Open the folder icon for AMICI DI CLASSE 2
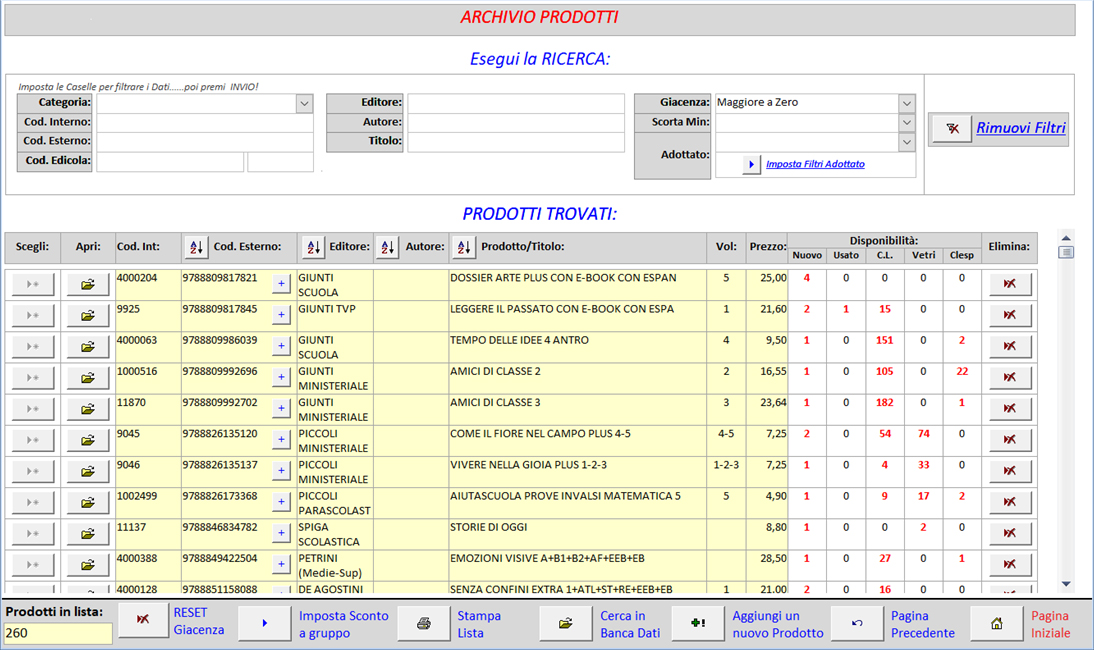The image size is (1094, 650). 88,378
